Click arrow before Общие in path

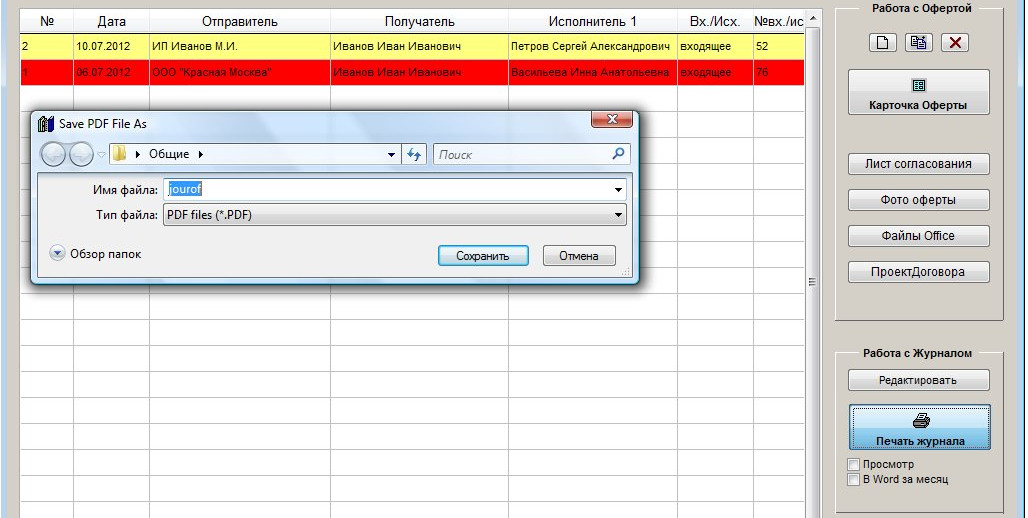tap(138, 154)
